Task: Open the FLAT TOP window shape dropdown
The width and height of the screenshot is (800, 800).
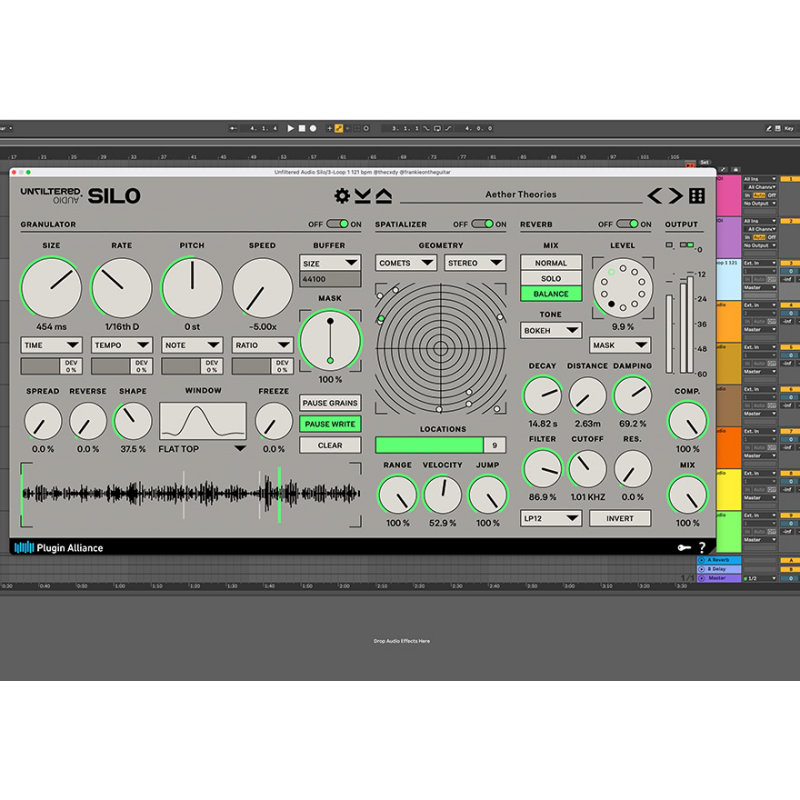Action: coord(203,449)
